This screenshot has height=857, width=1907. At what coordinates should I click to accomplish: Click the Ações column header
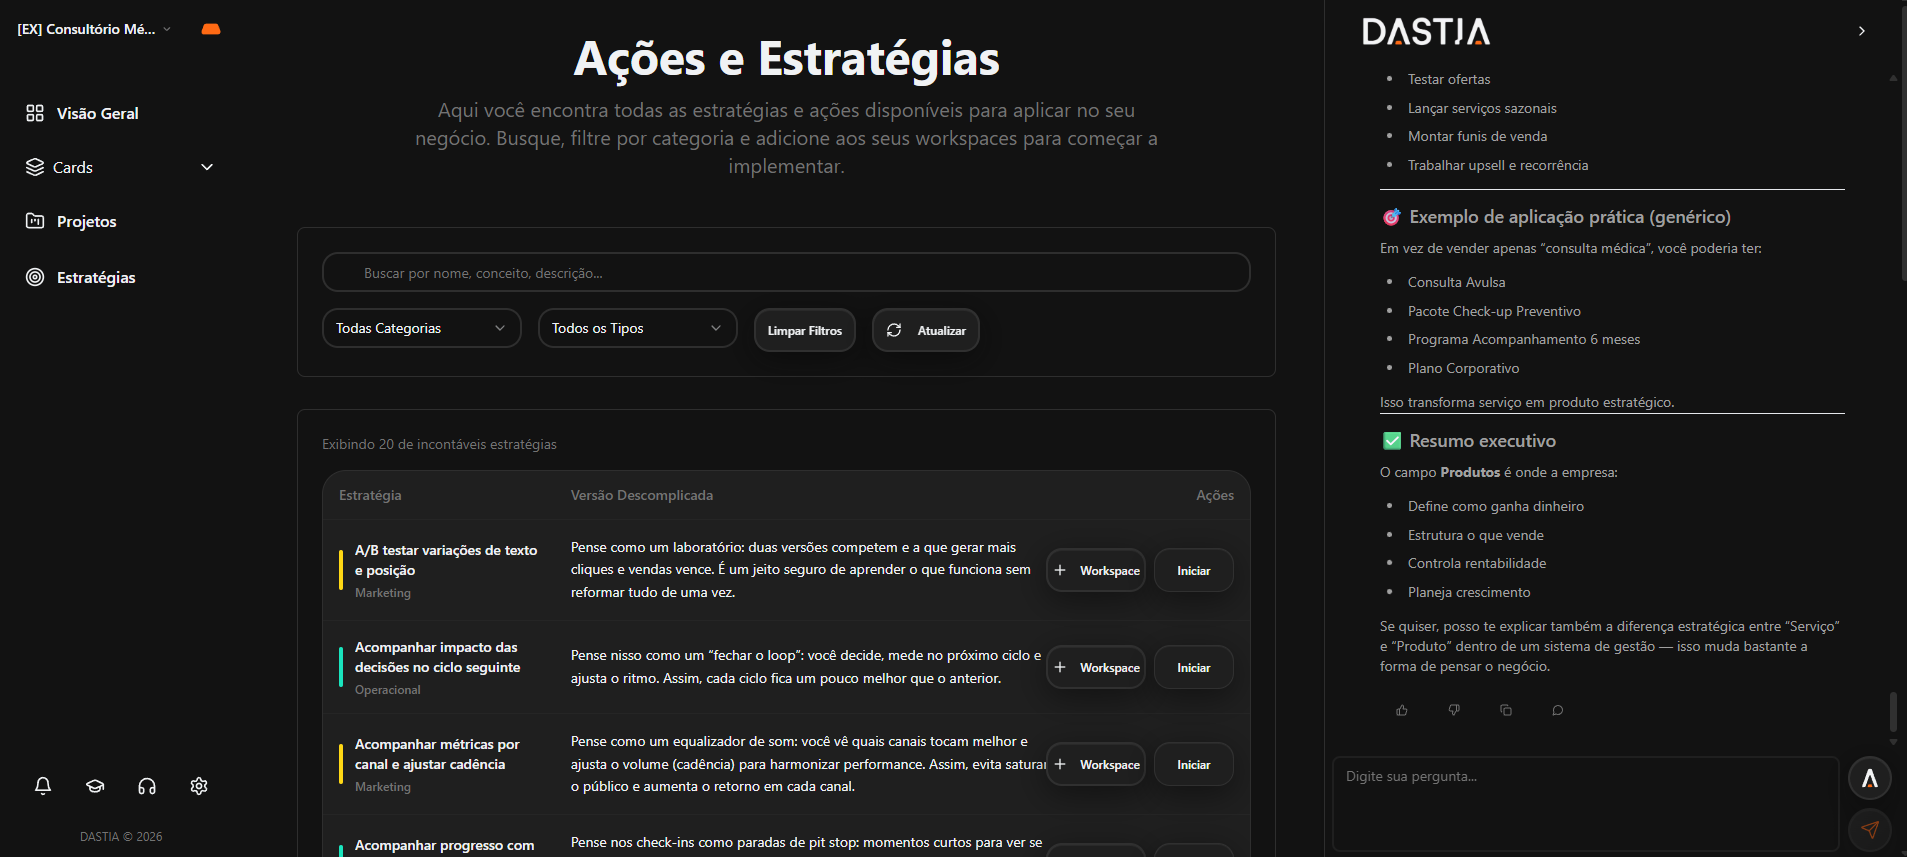tap(1215, 495)
